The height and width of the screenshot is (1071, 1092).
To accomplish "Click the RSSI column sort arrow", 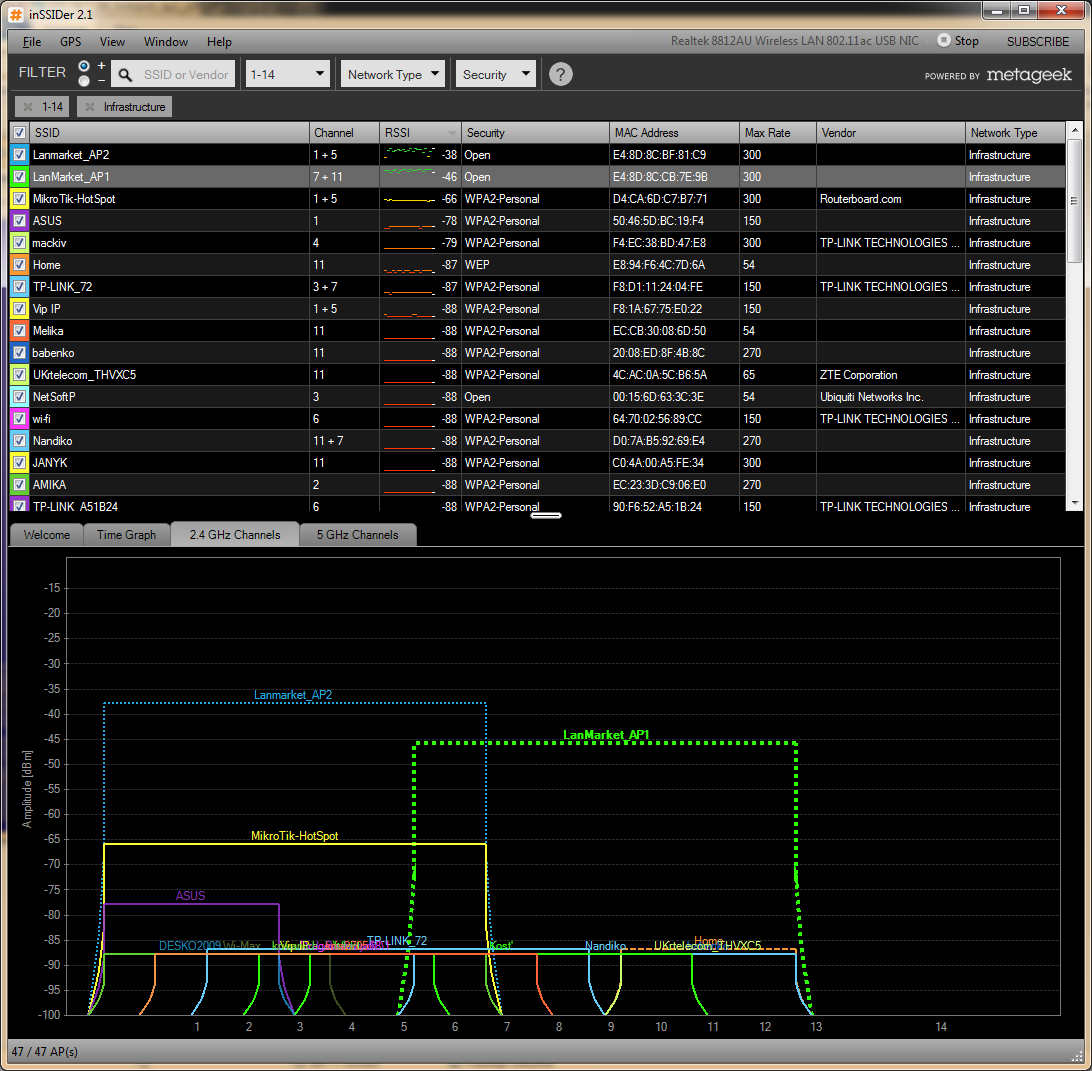I will click(452, 133).
